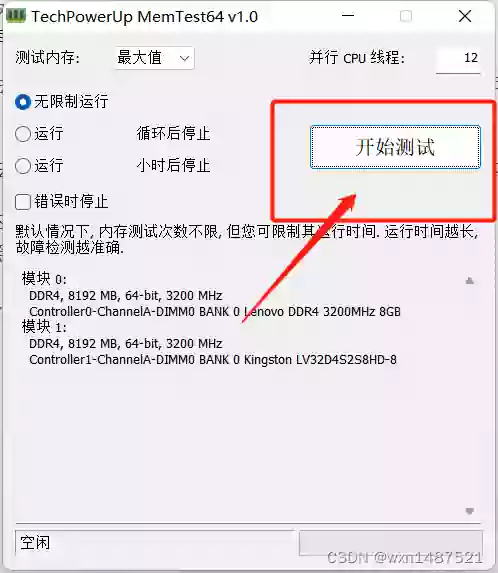
Task: Click the module list scroll-up arrow
Action: click(470, 281)
